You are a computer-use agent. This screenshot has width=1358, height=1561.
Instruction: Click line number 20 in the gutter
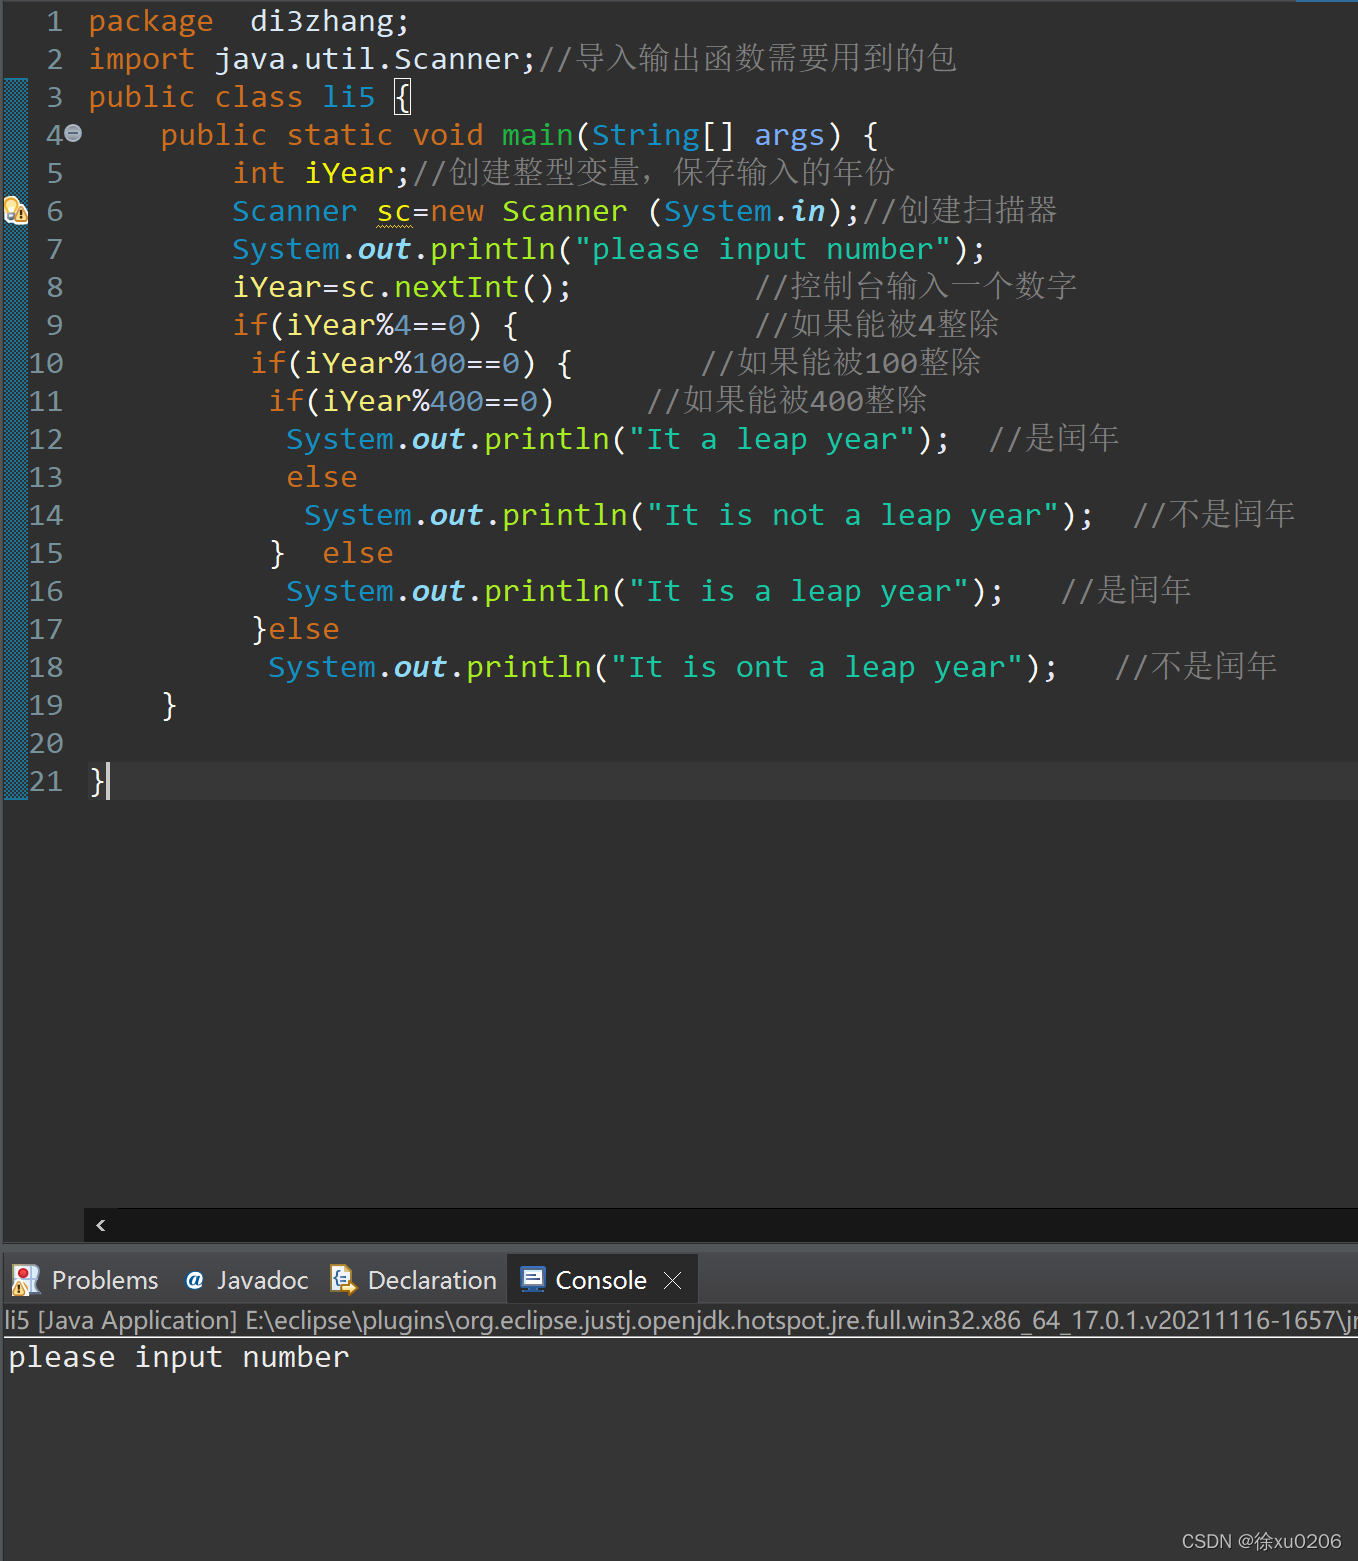46,743
